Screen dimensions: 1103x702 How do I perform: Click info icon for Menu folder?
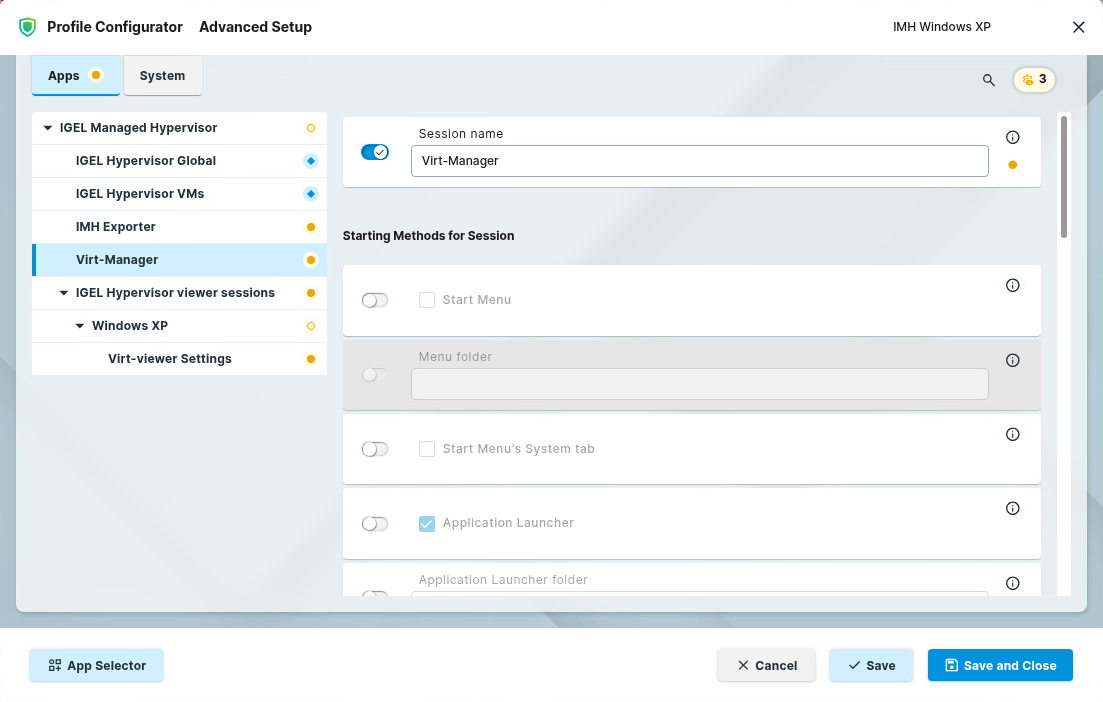pyautogui.click(x=1012, y=361)
